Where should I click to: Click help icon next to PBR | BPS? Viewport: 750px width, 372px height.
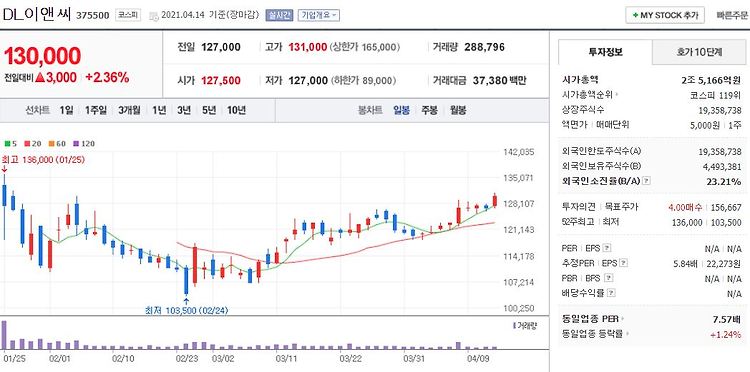pos(608,278)
